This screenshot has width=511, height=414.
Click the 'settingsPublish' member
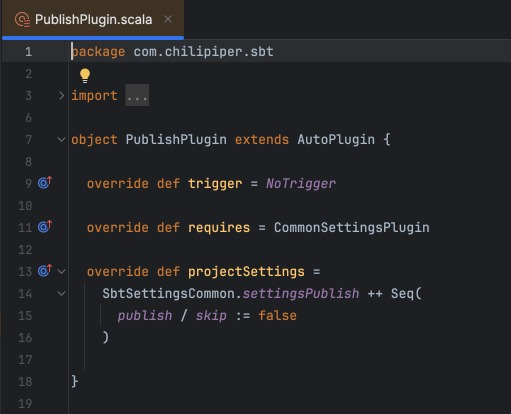coord(301,294)
